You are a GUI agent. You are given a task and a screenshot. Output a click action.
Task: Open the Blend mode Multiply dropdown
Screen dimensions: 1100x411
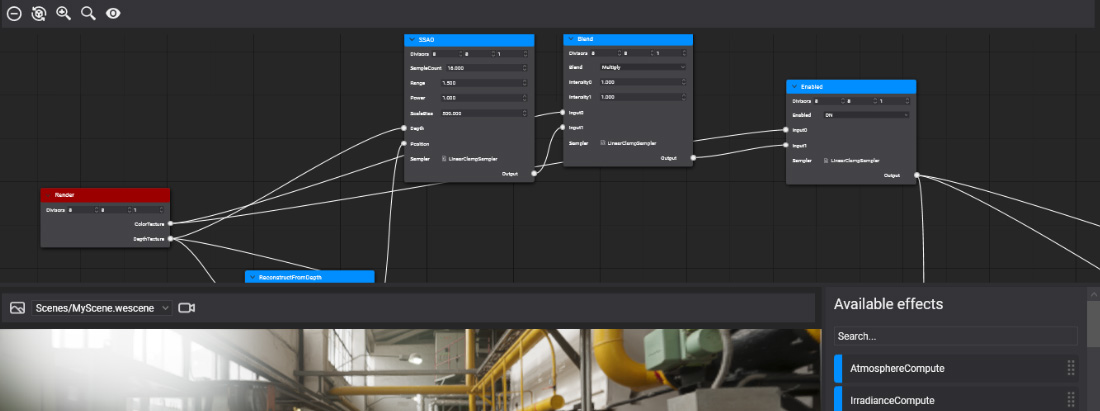[640, 67]
